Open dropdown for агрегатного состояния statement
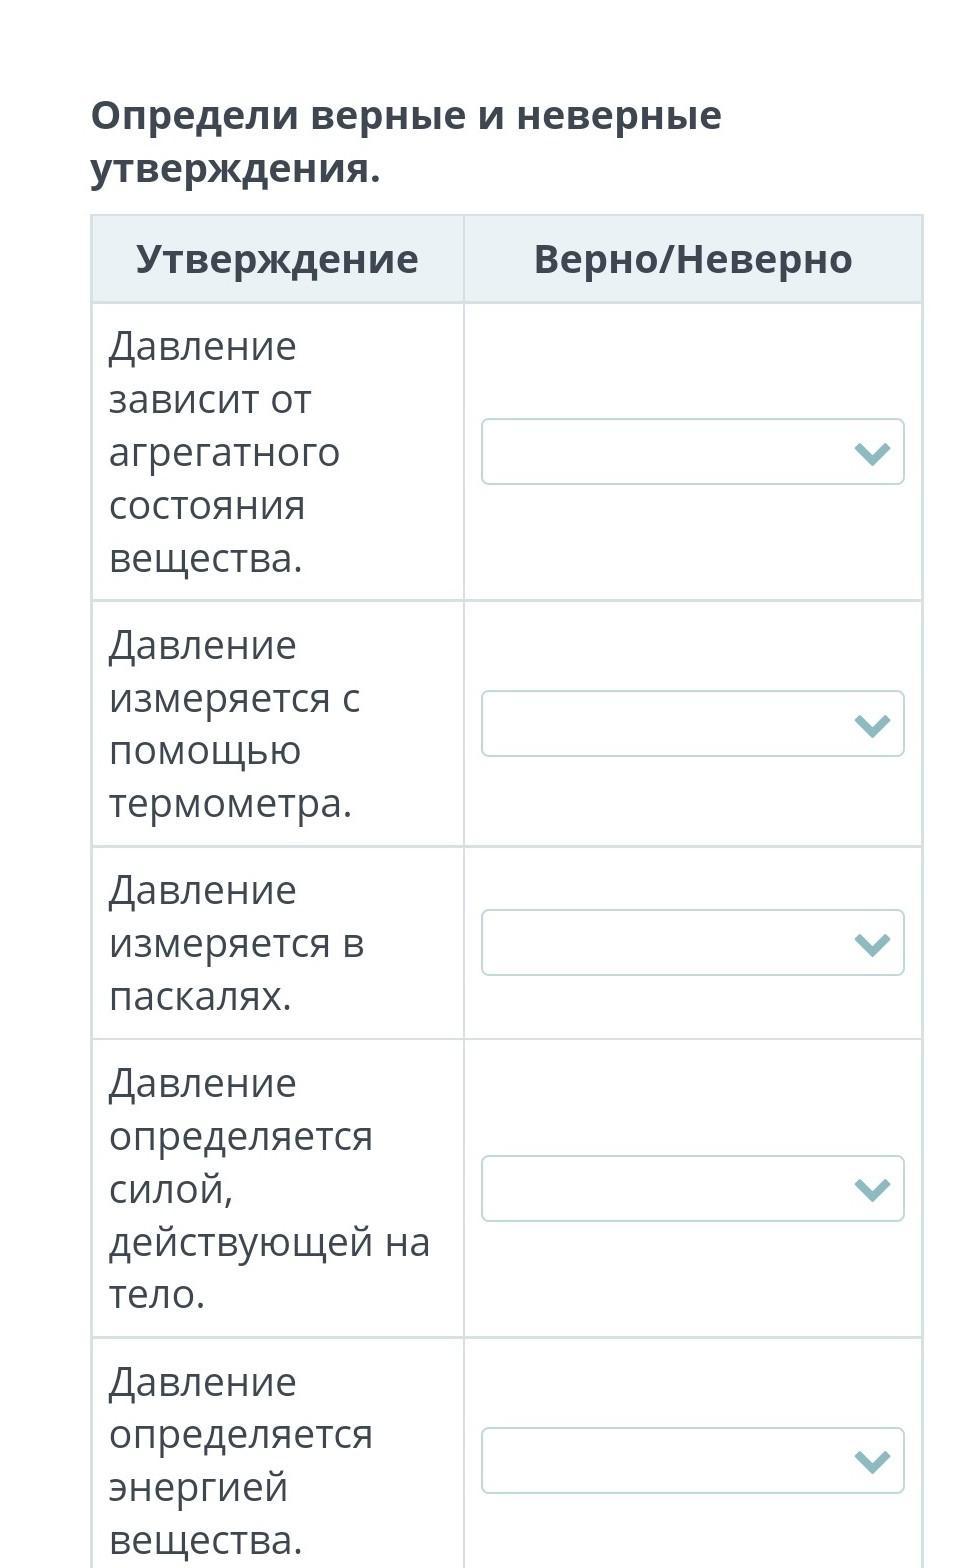972x1568 pixels. coord(692,452)
